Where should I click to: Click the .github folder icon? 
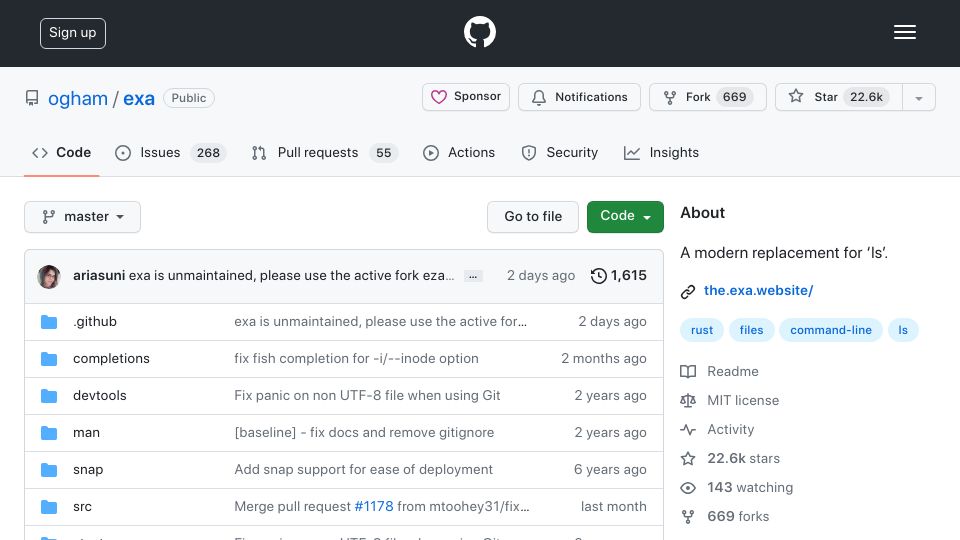pyautogui.click(x=49, y=322)
